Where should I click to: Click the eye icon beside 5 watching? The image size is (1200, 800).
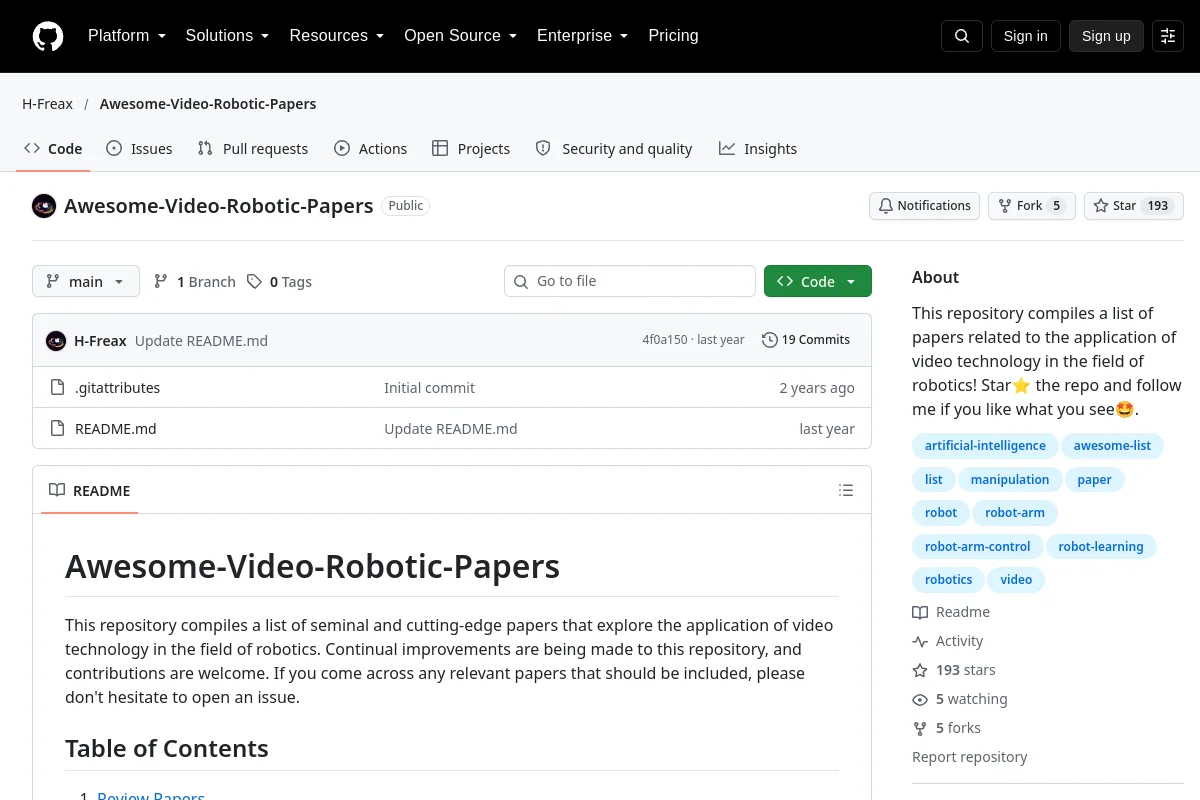(920, 699)
